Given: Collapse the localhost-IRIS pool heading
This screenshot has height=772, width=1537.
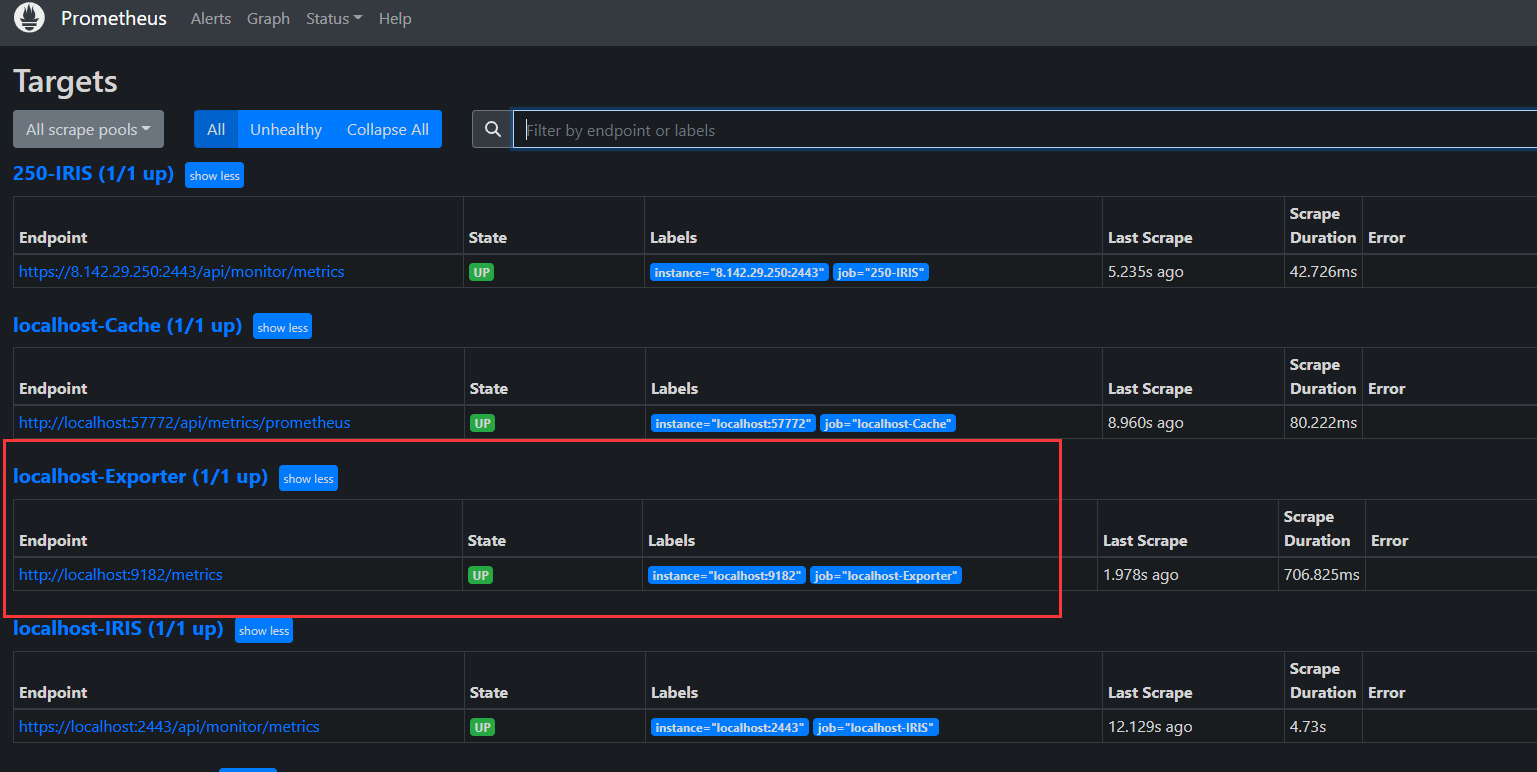Looking at the screenshot, I should tap(118, 629).
